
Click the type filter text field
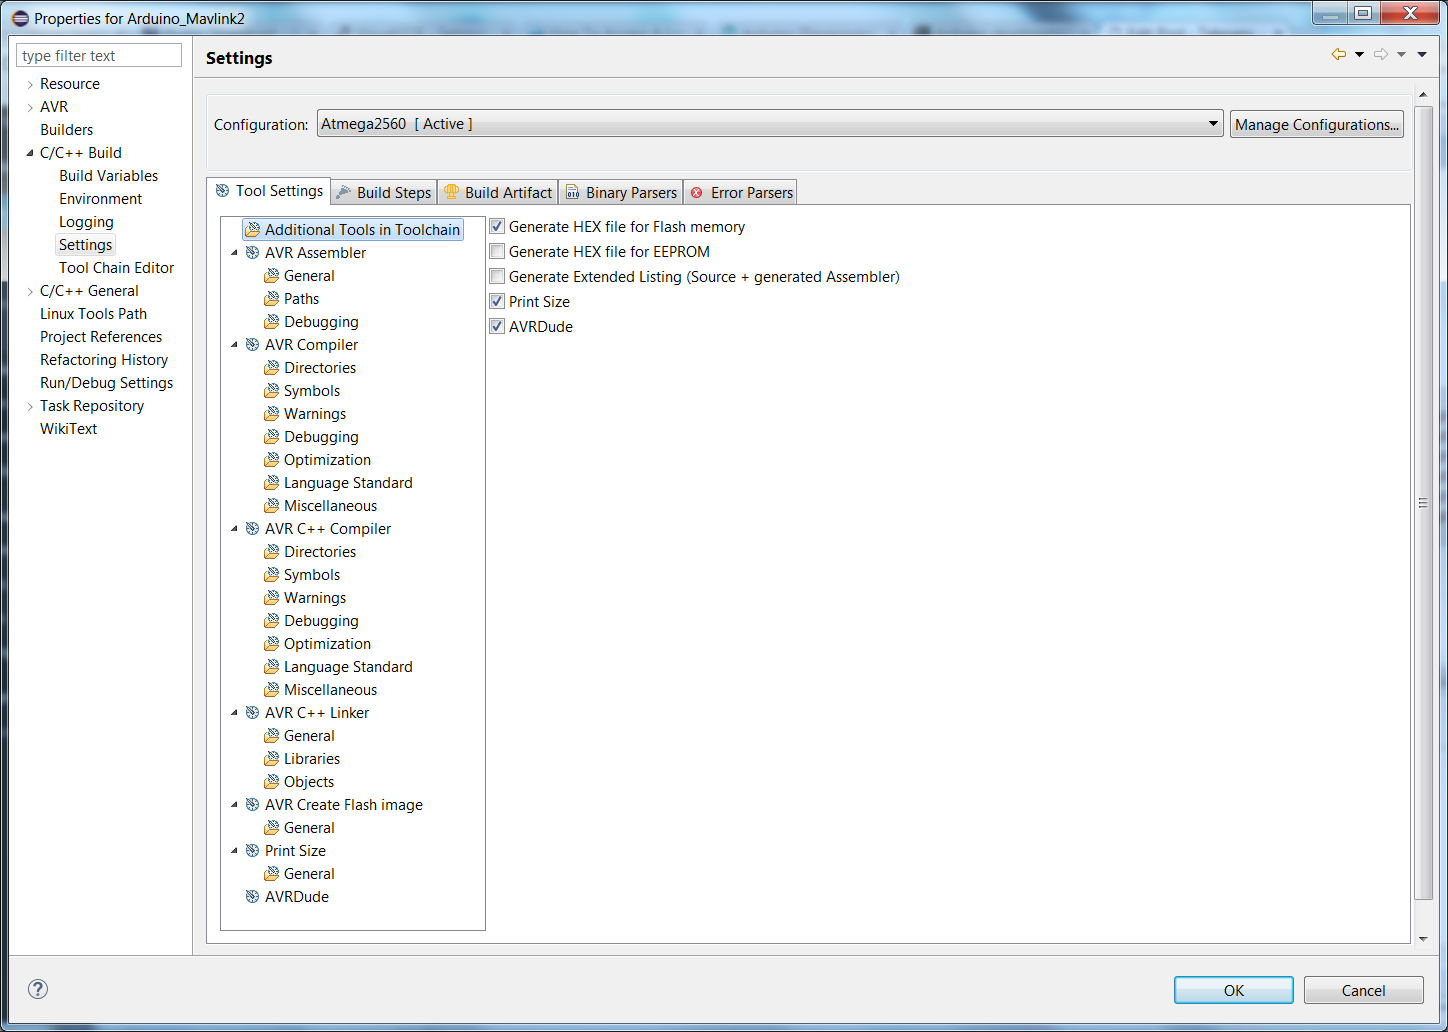(99, 55)
